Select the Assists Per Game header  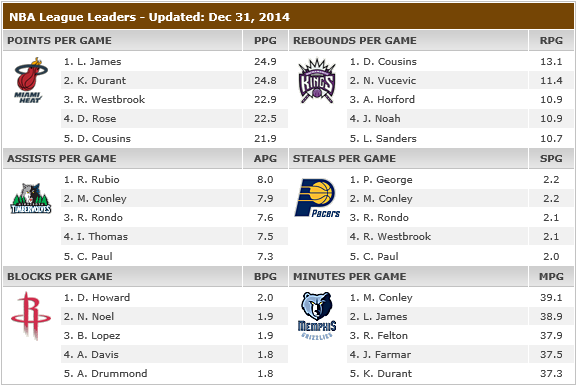pos(62,159)
